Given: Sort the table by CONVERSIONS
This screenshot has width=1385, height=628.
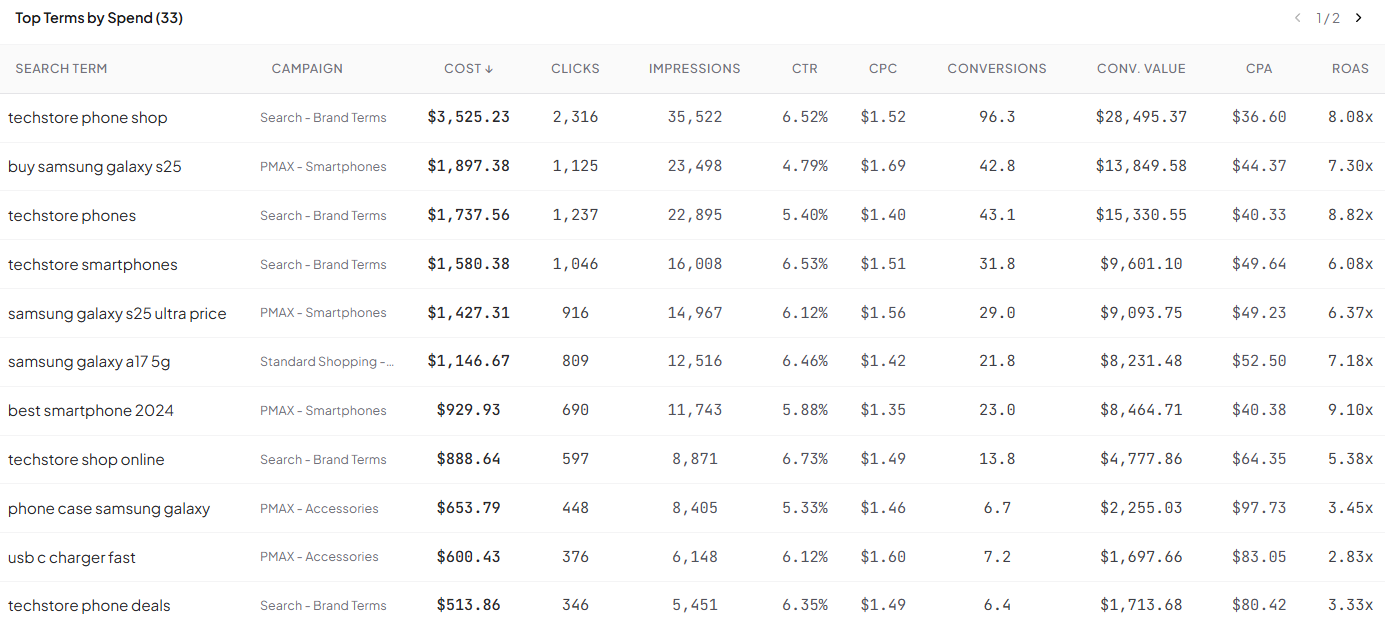Looking at the screenshot, I should 997,68.
